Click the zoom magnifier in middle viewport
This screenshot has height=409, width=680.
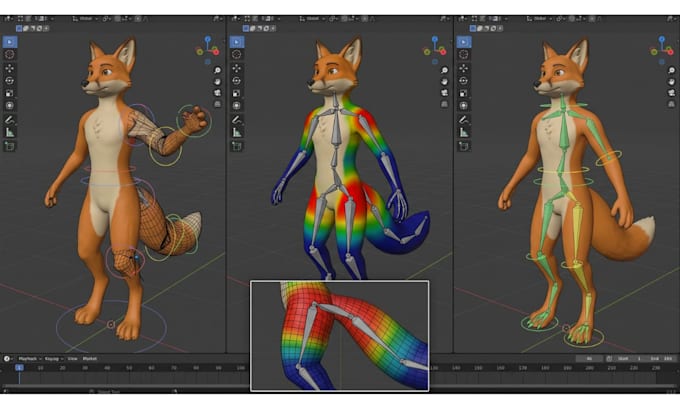point(444,70)
